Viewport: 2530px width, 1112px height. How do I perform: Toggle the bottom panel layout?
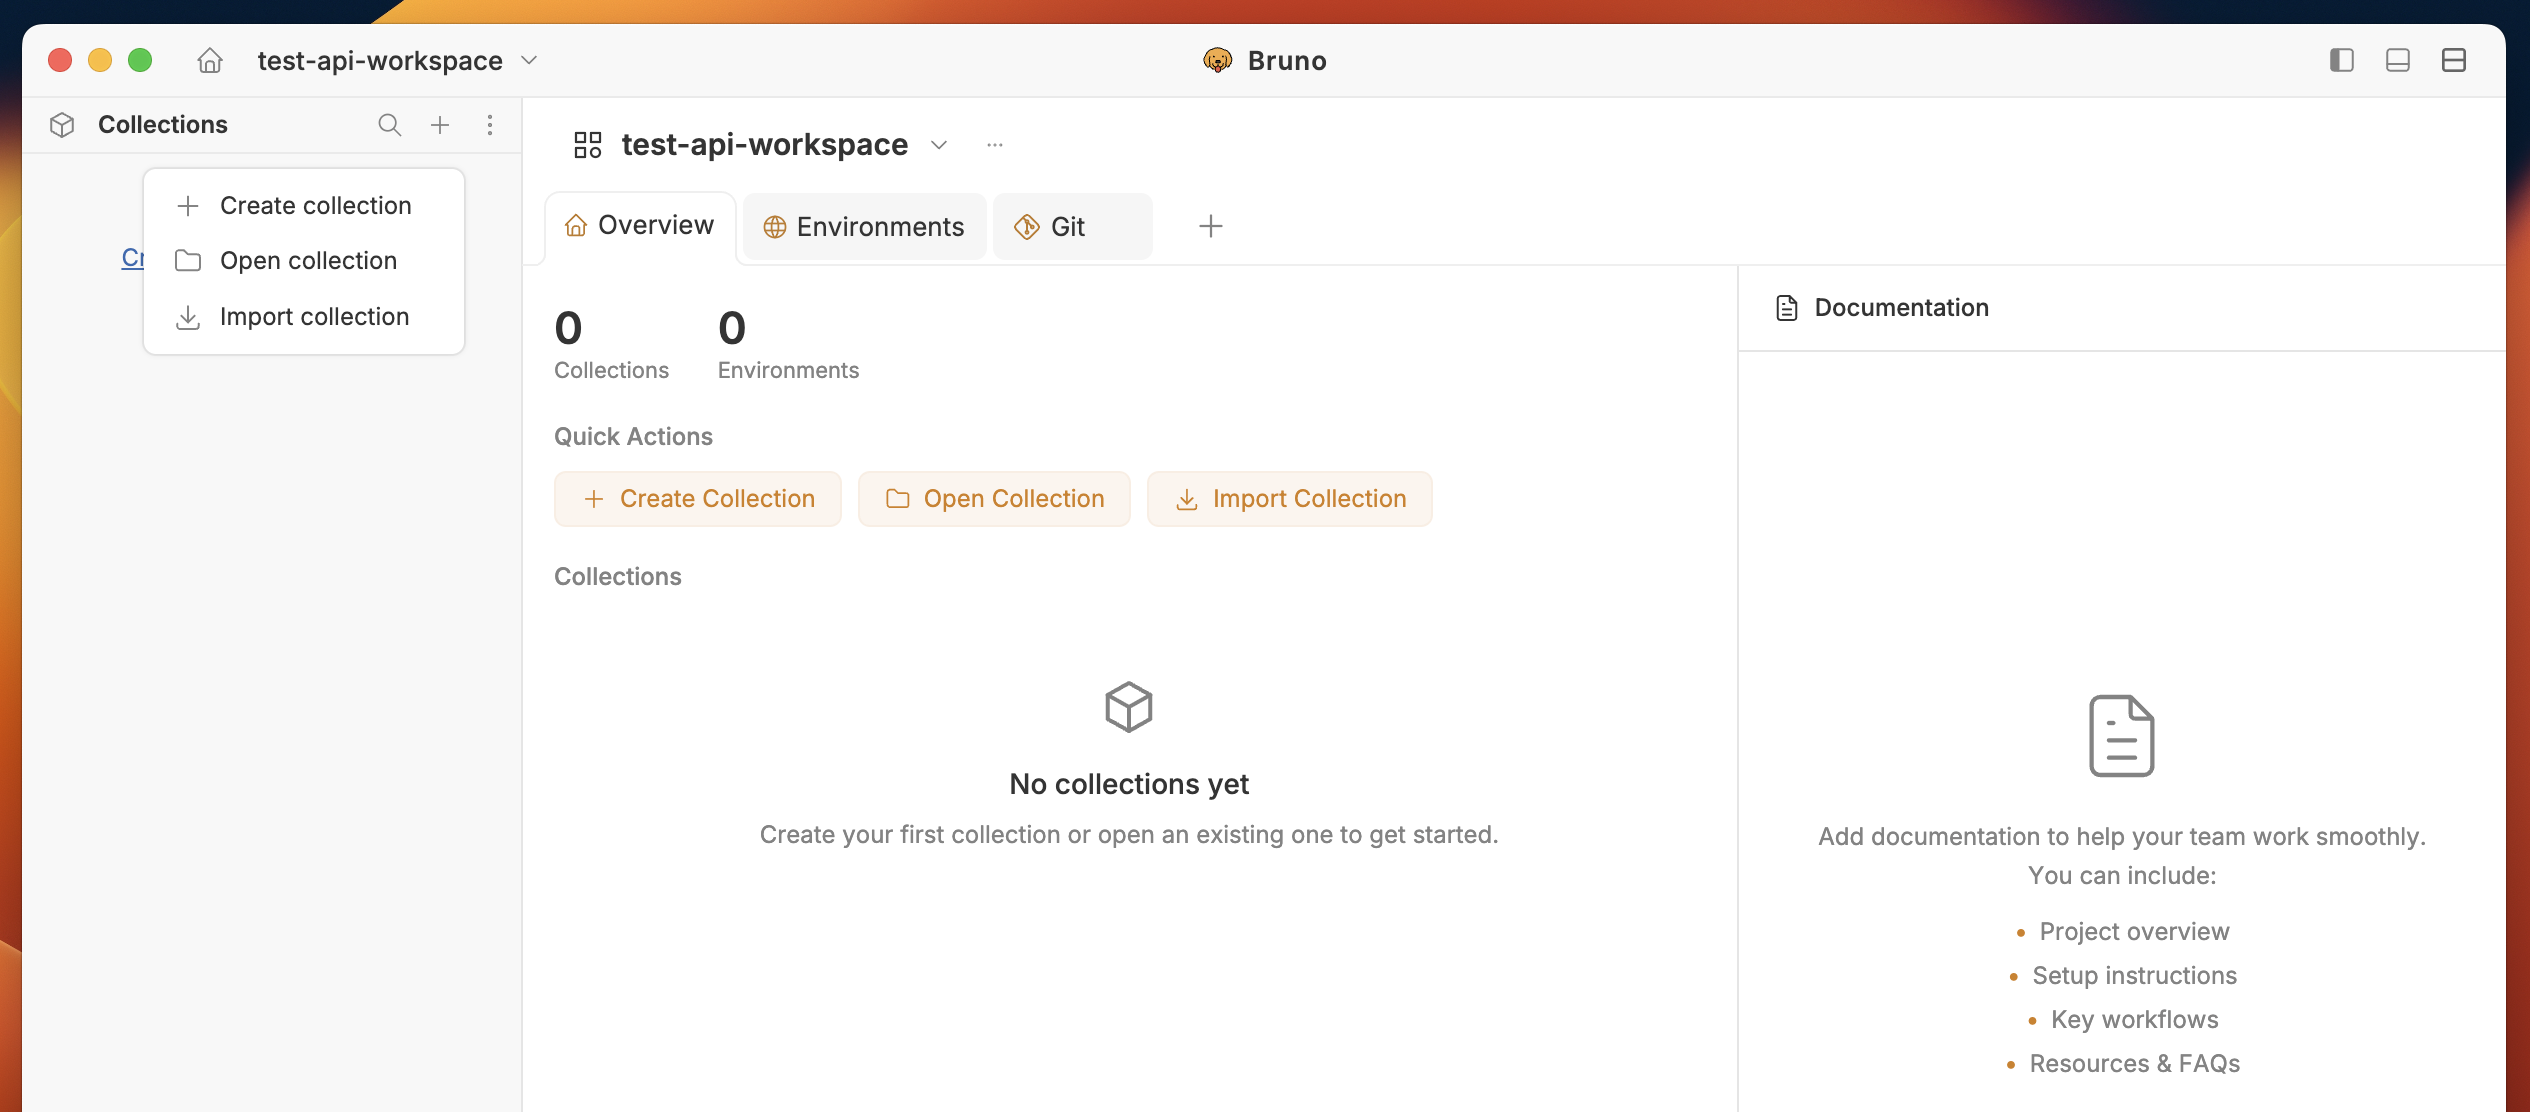point(2397,60)
